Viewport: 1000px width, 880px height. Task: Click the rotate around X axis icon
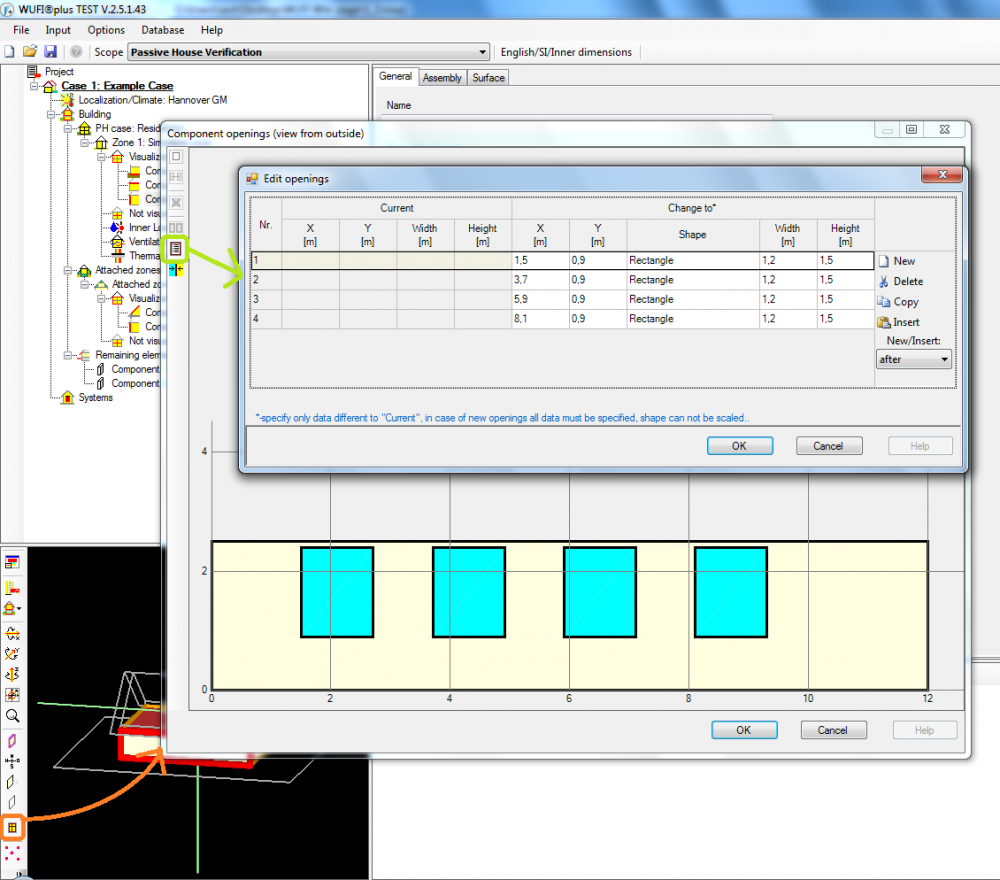(13, 634)
